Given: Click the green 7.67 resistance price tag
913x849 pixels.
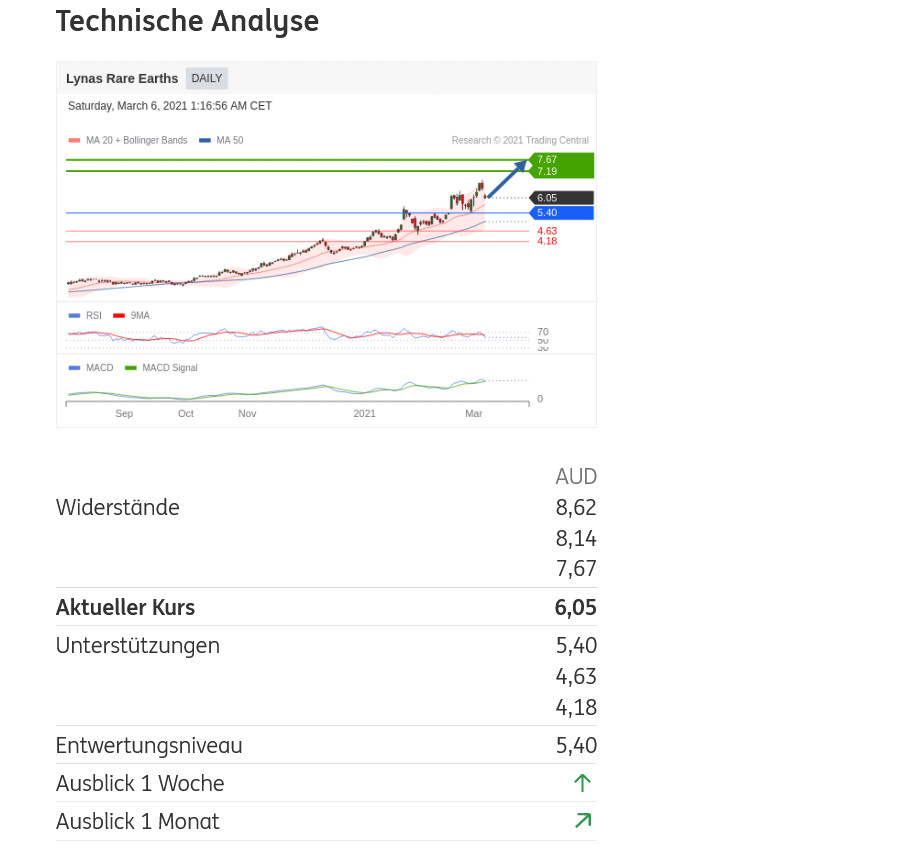Looking at the screenshot, I should pos(562,160).
